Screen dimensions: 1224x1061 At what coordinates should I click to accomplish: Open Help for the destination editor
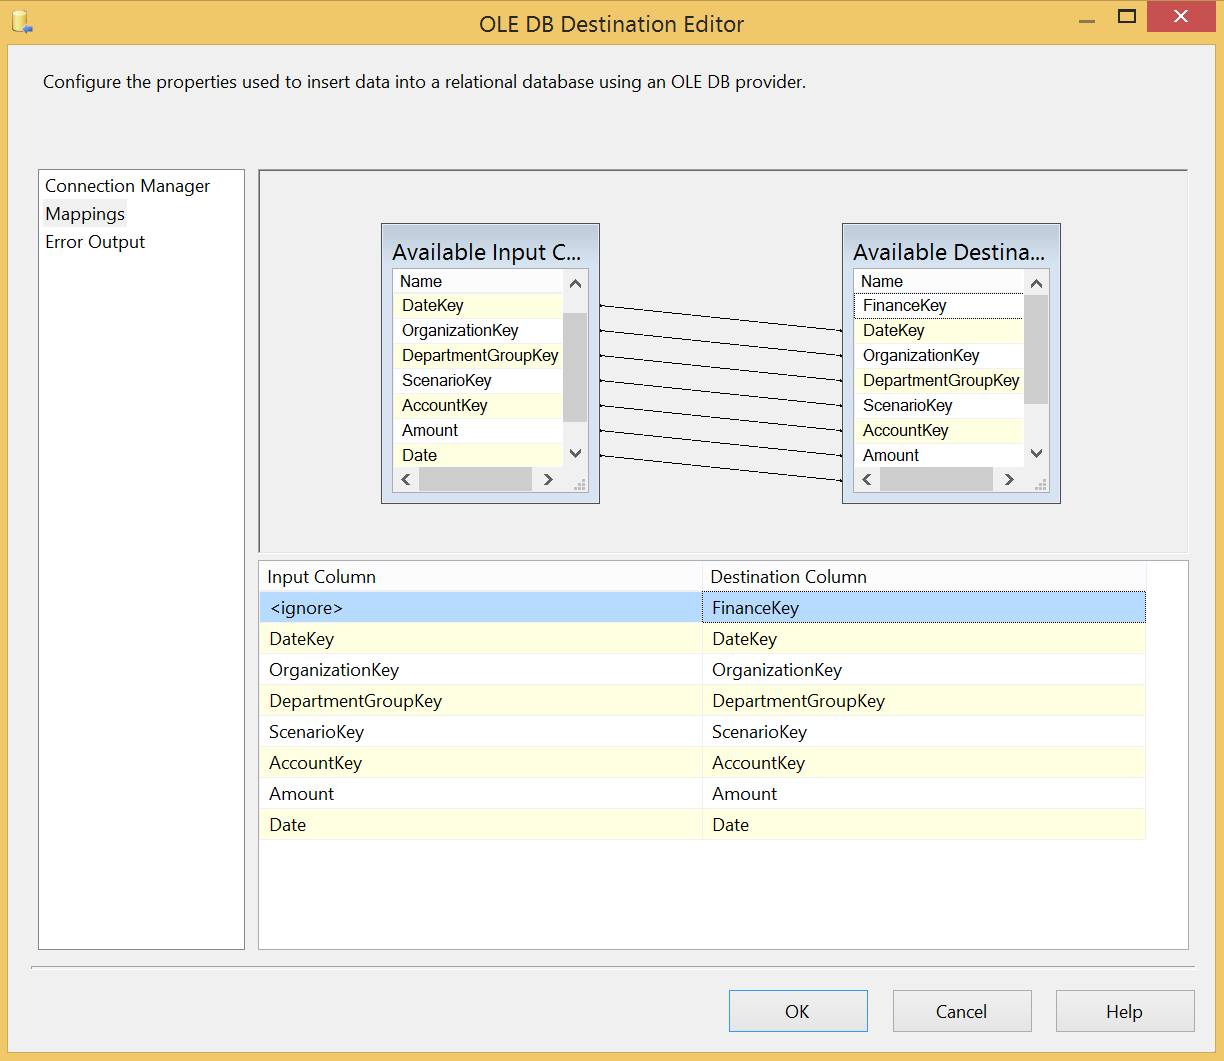pyautogui.click(x=1124, y=1011)
